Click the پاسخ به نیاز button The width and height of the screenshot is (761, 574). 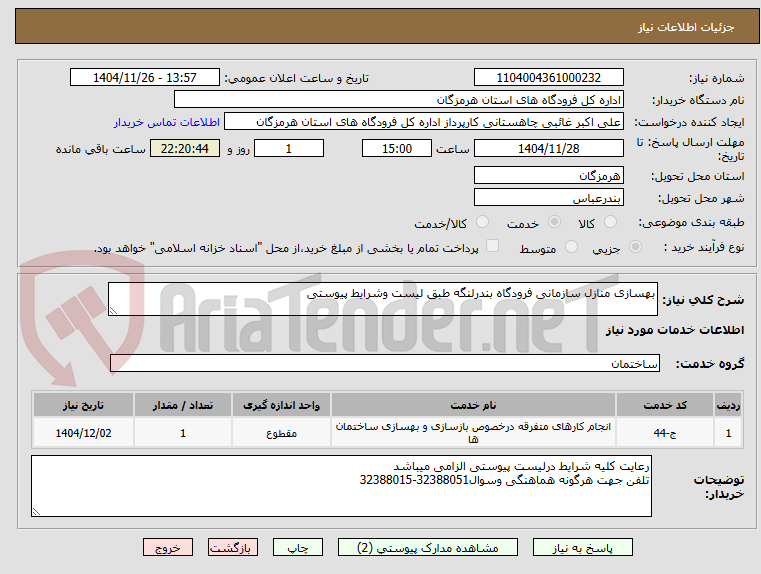582,547
